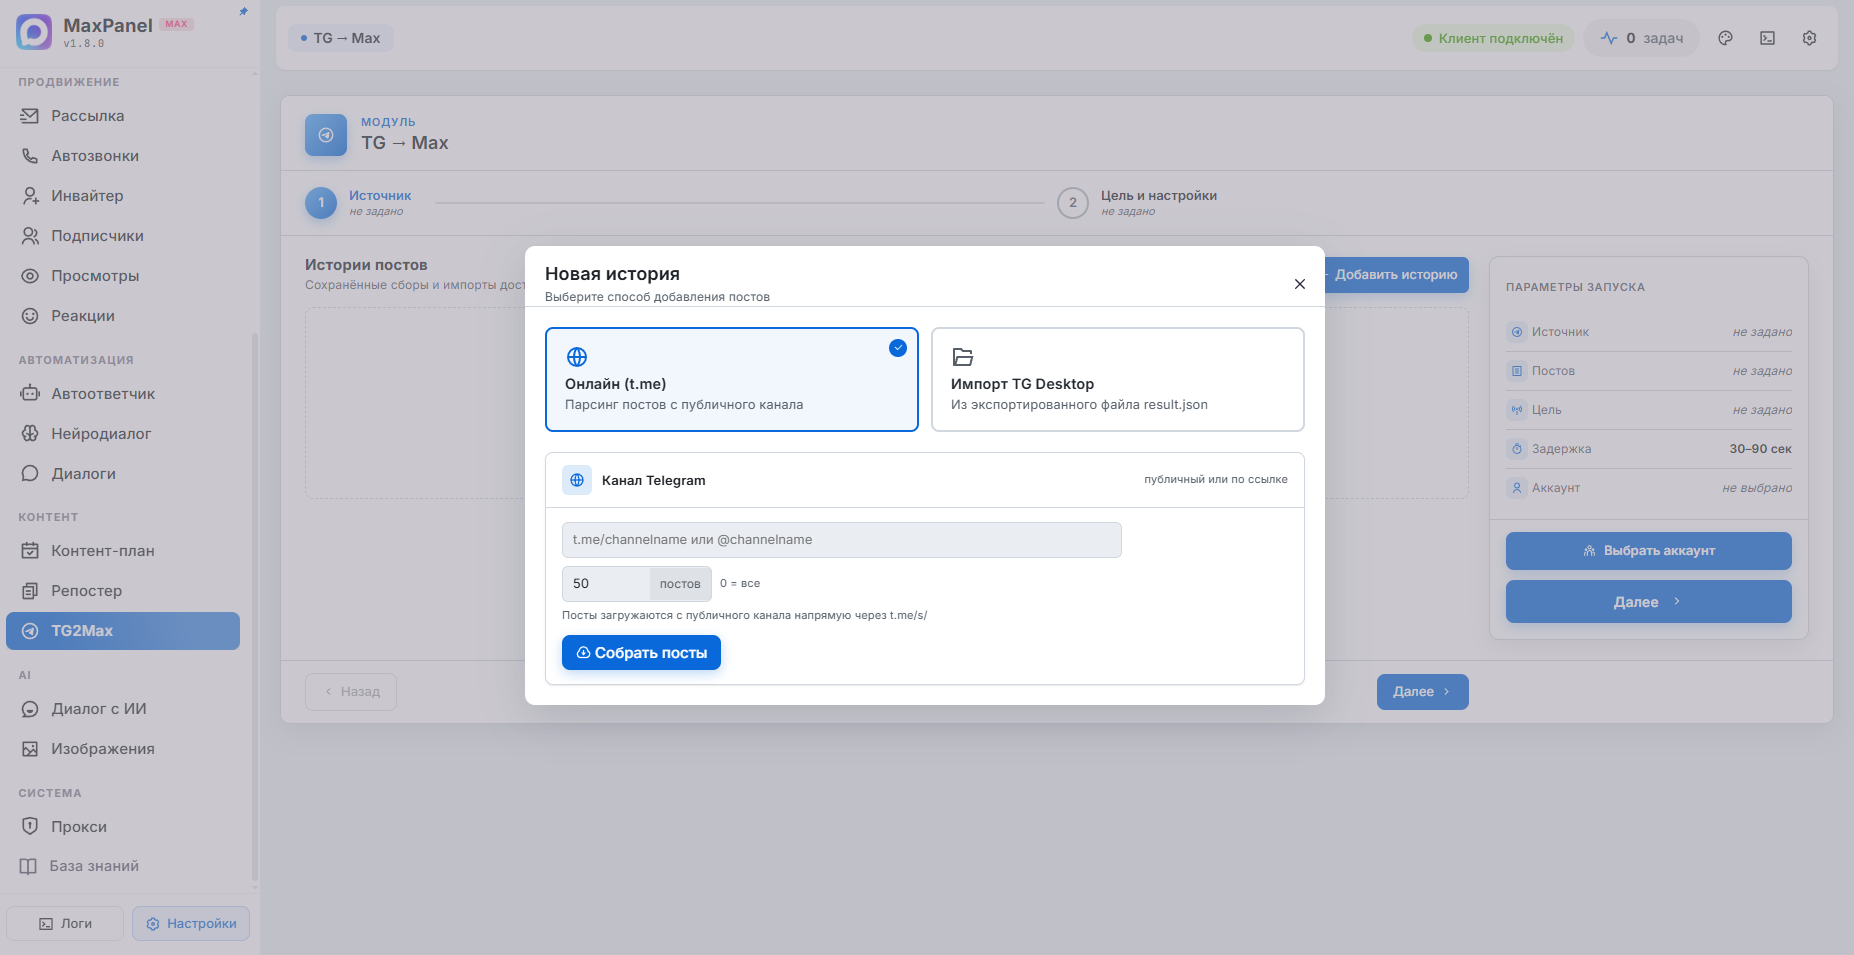
Task: Click the Диалоги chat bubble icon
Action: point(30,474)
